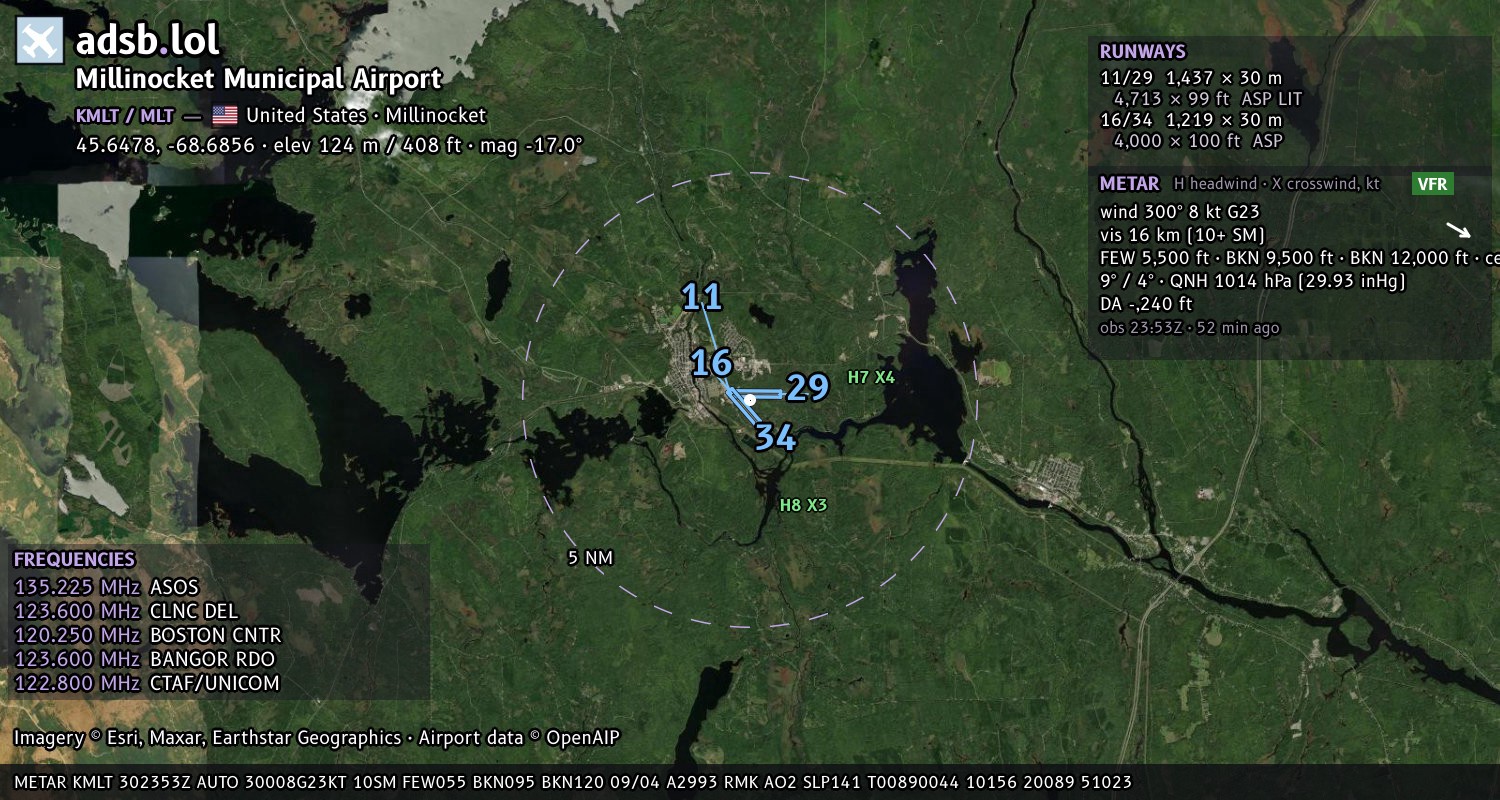
Task: Click the BANGOR RDO frequency row
Action: click(x=144, y=659)
